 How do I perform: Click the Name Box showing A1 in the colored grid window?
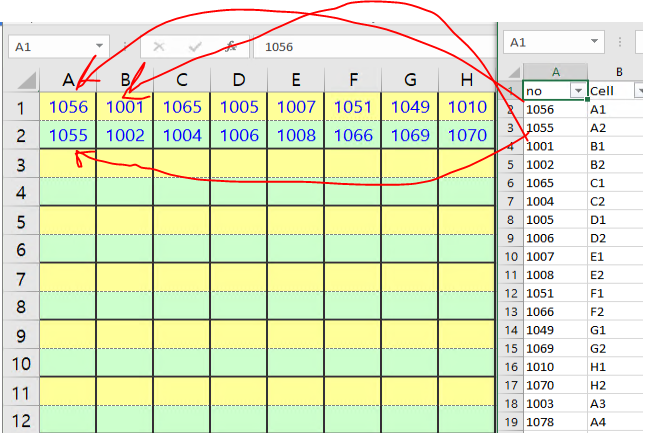click(58, 46)
